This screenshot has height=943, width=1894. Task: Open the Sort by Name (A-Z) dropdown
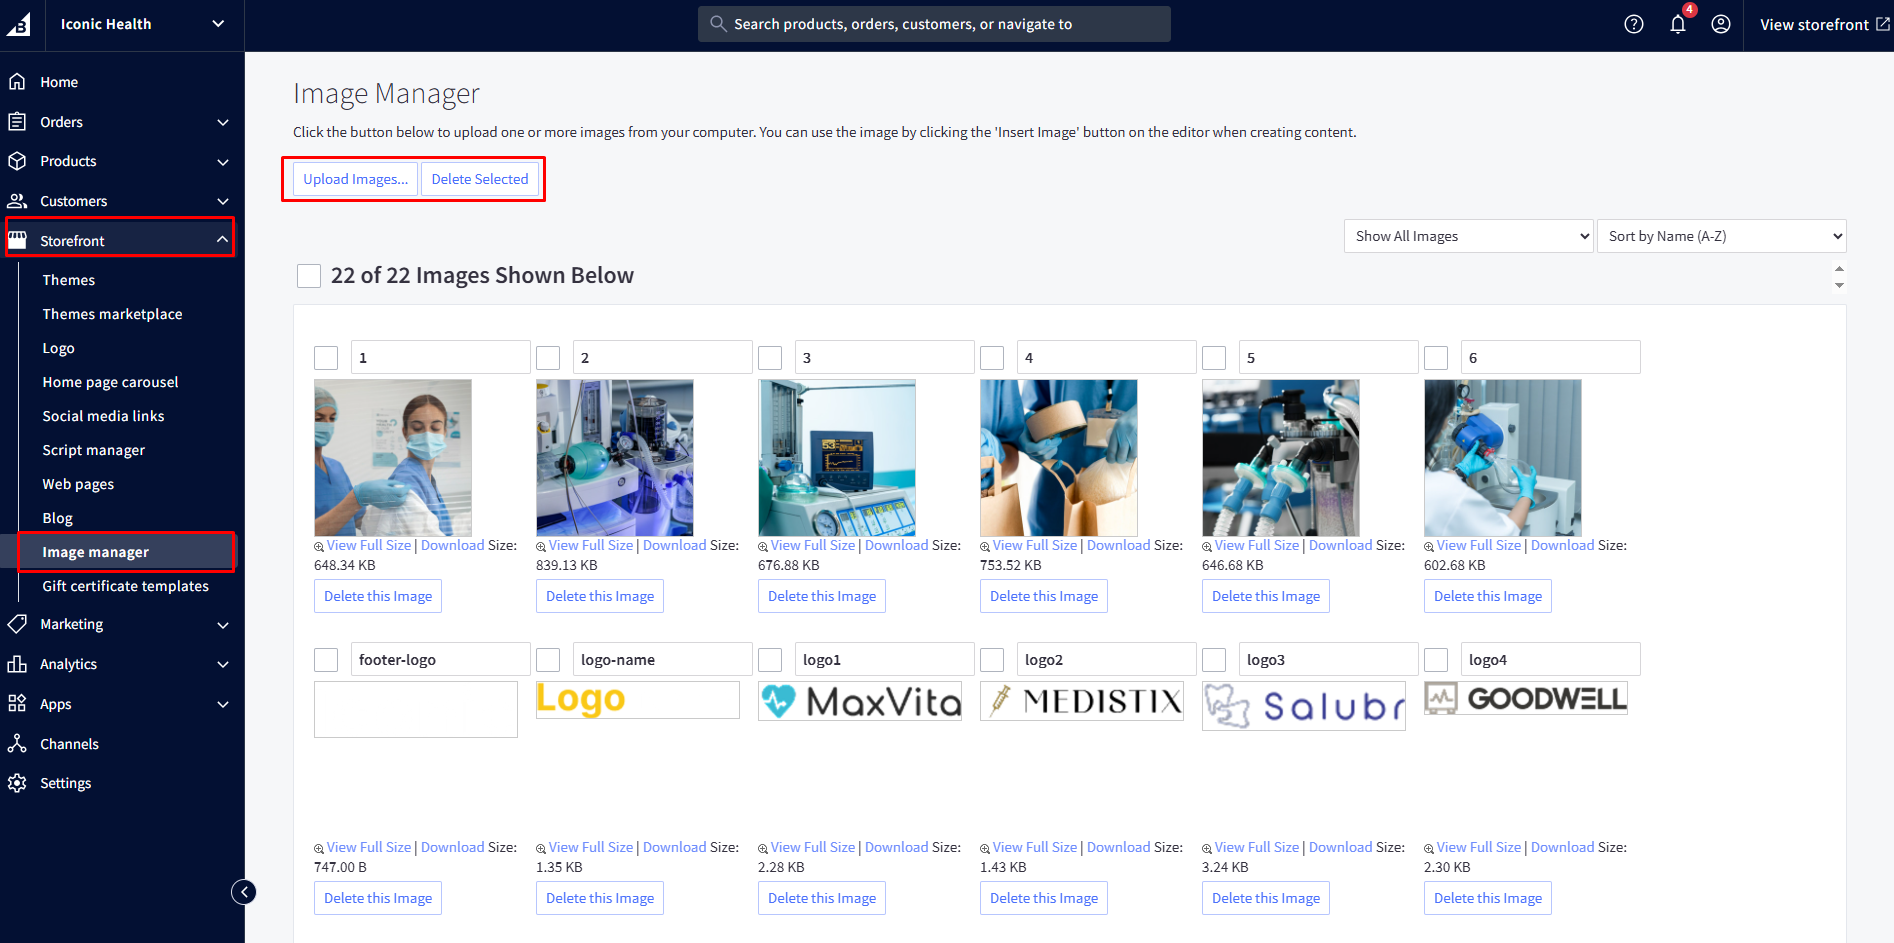pyautogui.click(x=1721, y=236)
